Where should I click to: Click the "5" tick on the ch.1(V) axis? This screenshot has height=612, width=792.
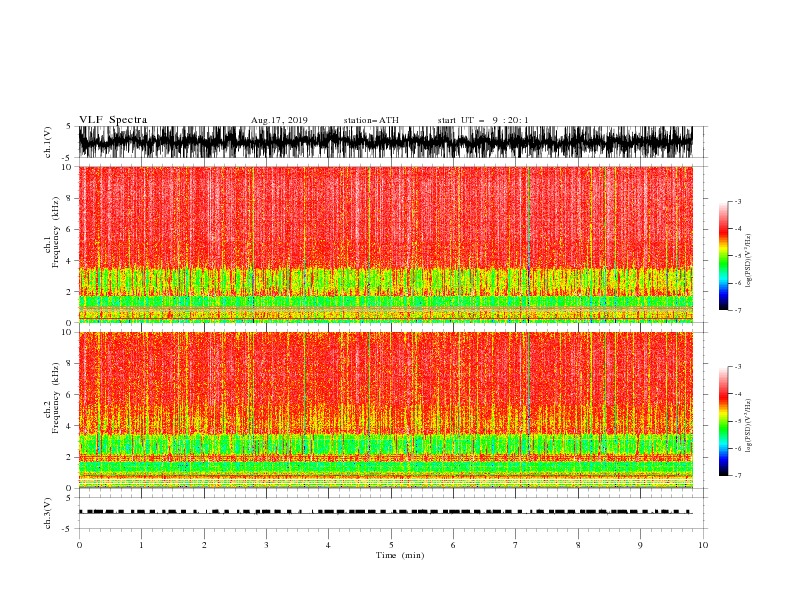tap(69, 126)
